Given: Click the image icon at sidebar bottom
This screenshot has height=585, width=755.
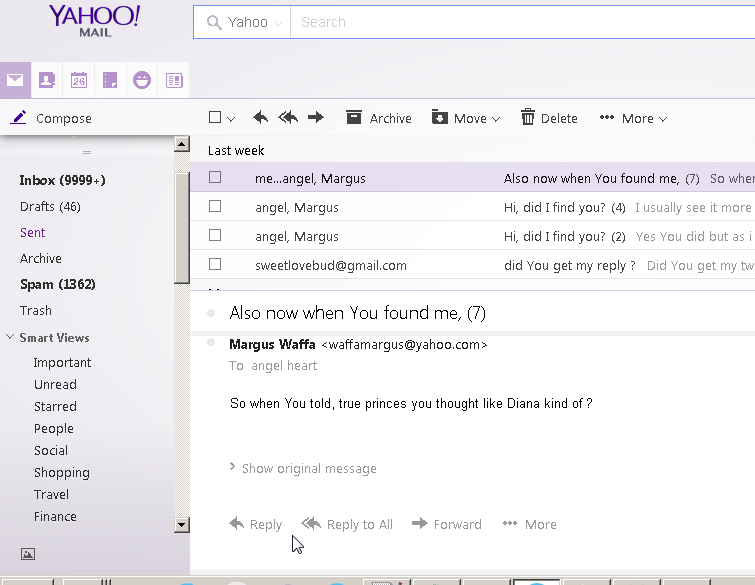Looking at the screenshot, I should pyautogui.click(x=28, y=554).
